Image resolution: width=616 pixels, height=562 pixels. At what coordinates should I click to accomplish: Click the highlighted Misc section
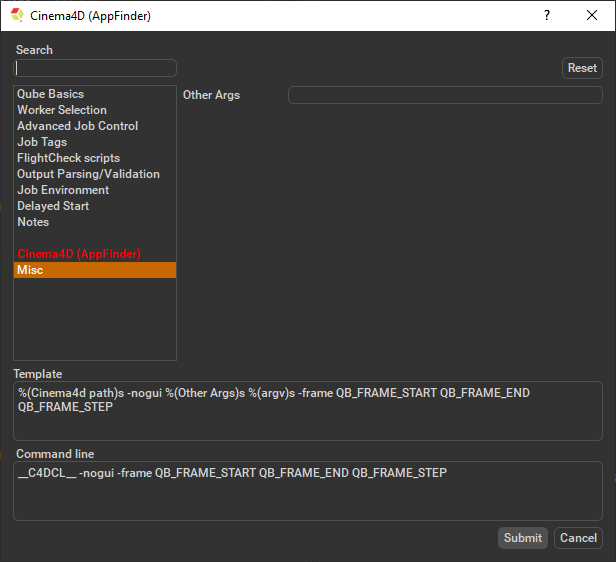[x=95, y=270]
